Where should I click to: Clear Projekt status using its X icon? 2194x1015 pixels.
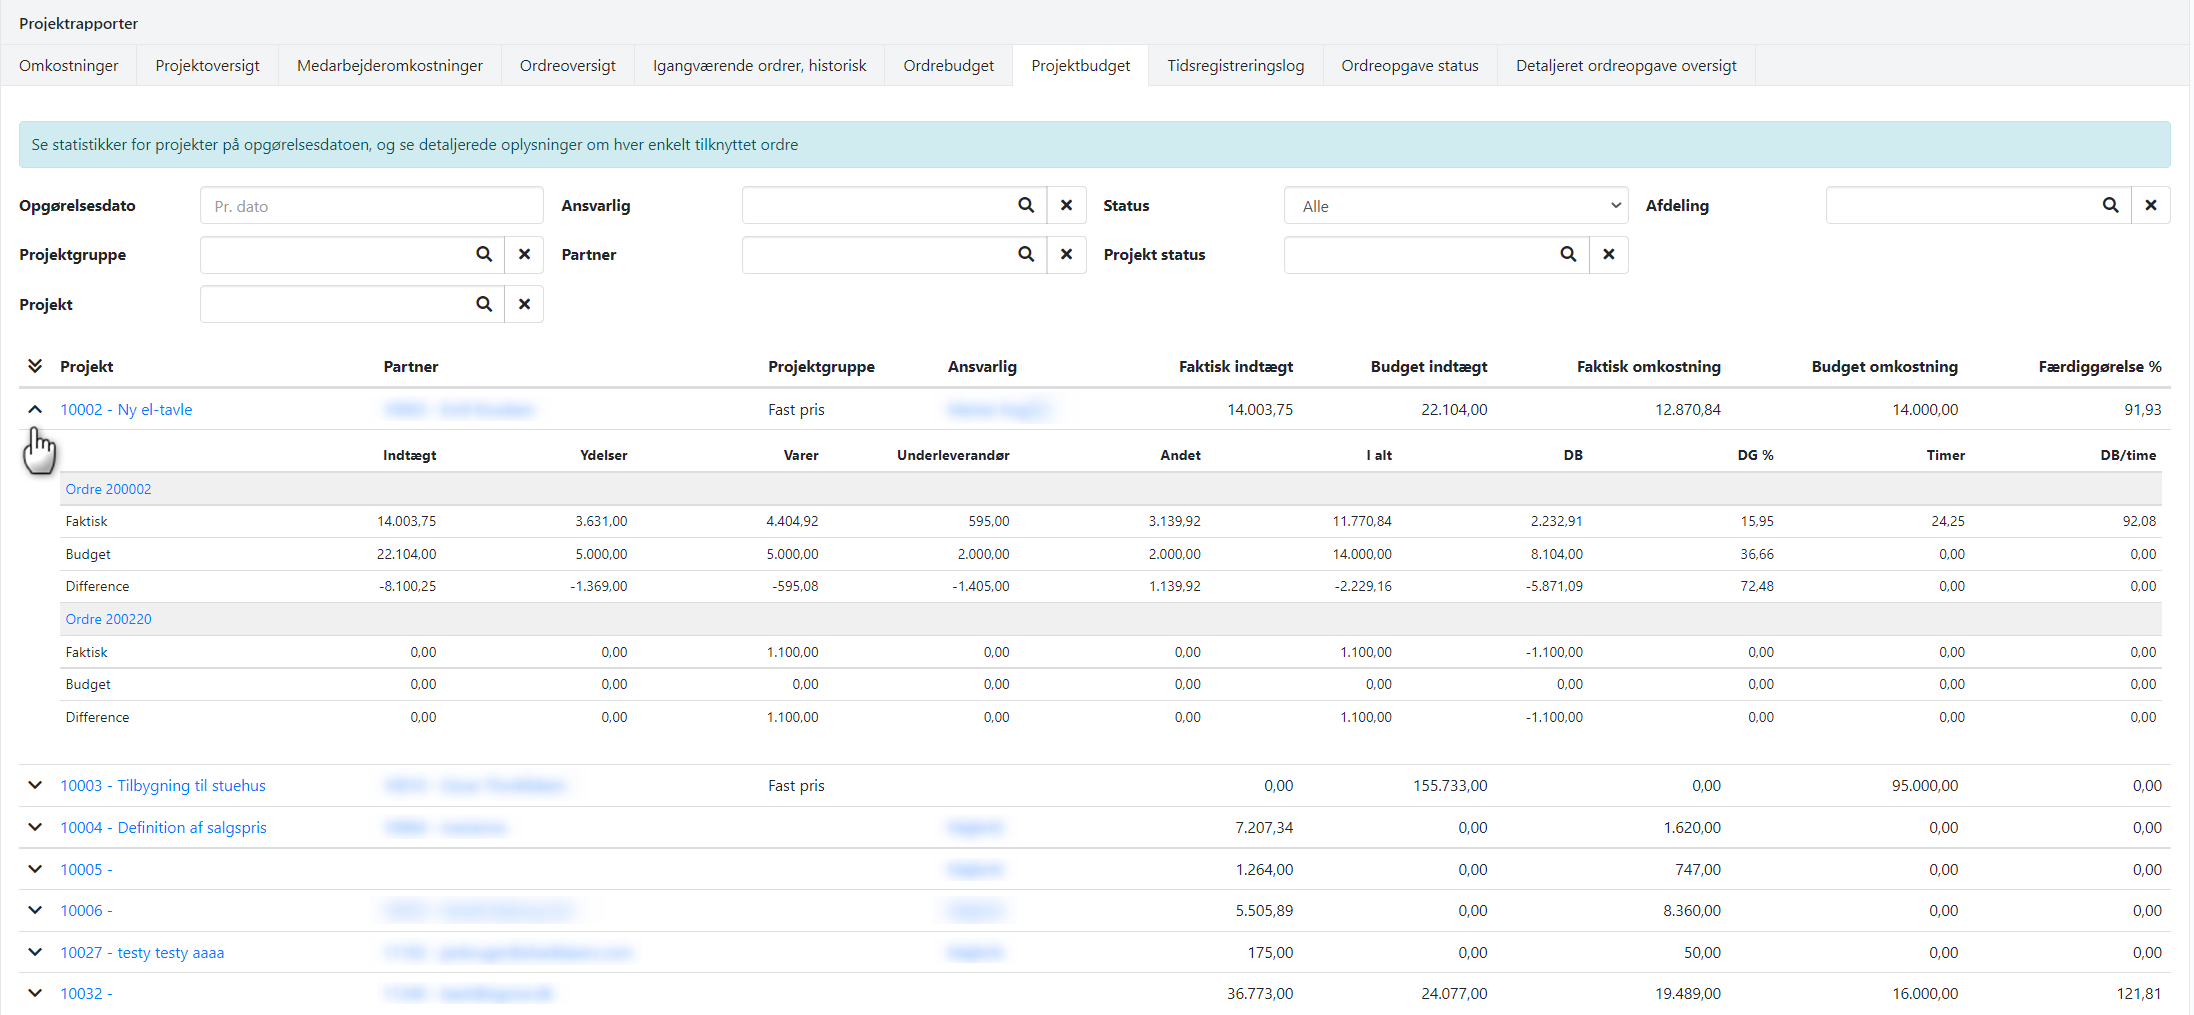[1609, 255]
